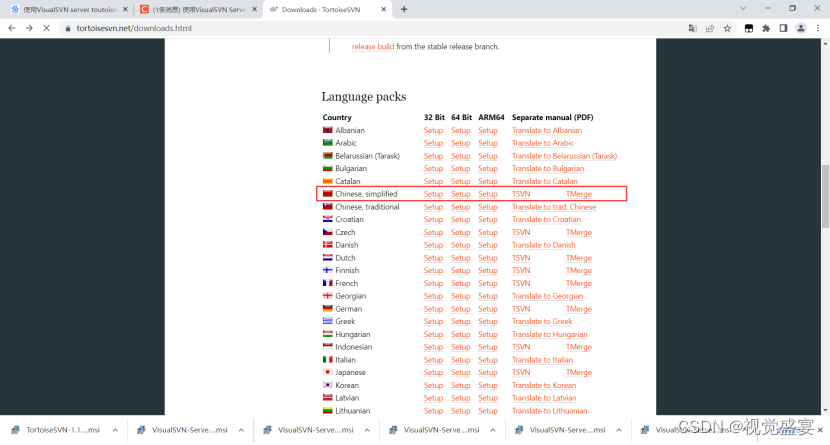Download 32 Bit Setup for Chinese, simplified

(433, 194)
